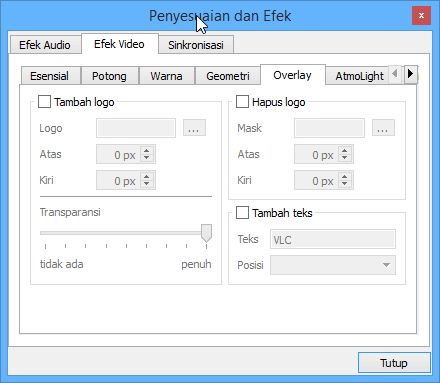Enable the Tambah logo checkbox

[x=44, y=102]
